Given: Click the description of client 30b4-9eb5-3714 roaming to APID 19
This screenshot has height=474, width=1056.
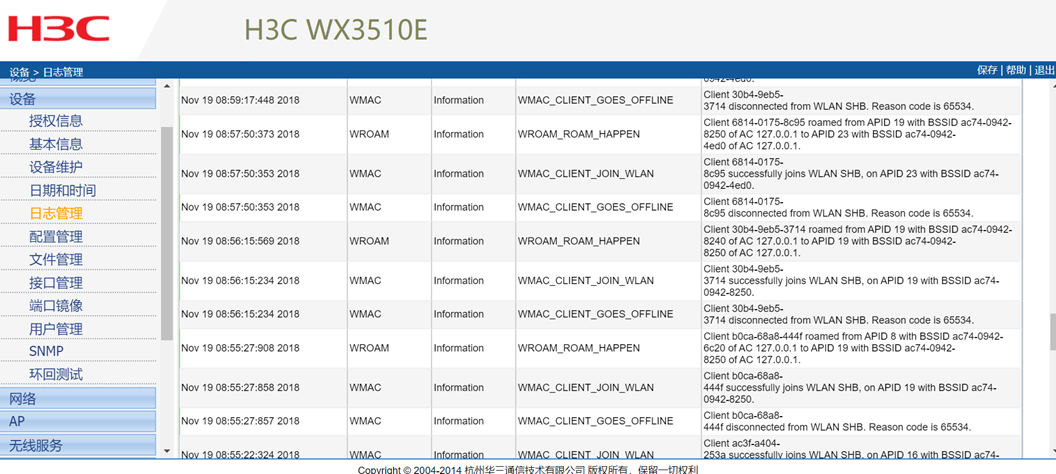Looking at the screenshot, I should tap(857, 241).
